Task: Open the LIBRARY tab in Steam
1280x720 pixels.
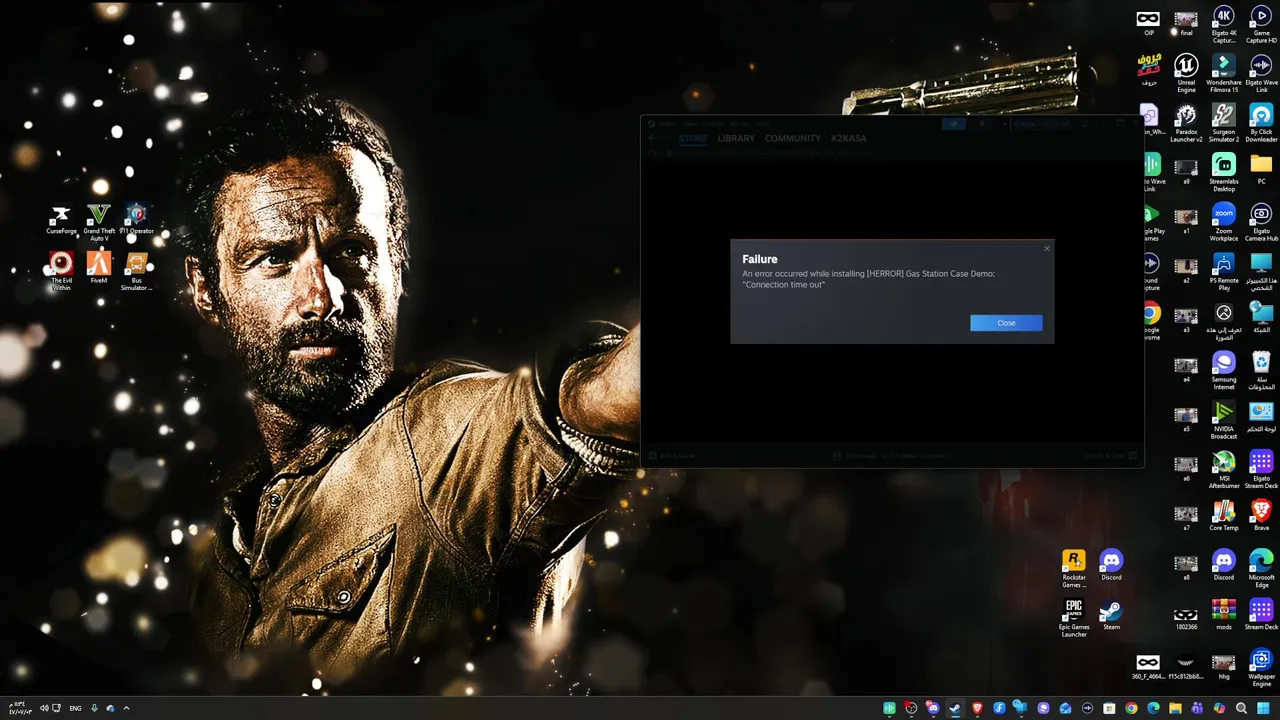Action: [x=736, y=138]
